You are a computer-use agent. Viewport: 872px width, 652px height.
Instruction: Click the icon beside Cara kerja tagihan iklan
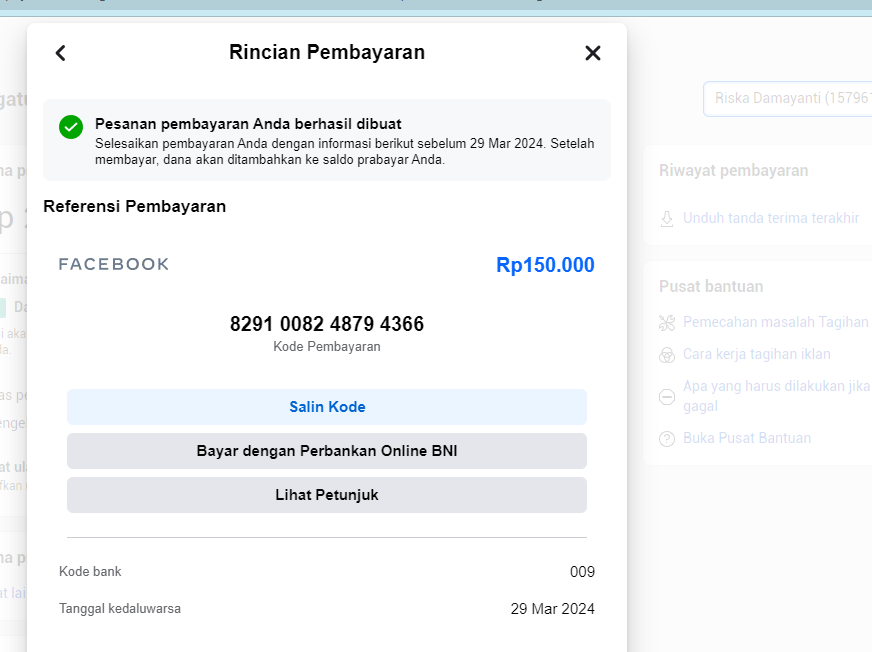point(667,355)
